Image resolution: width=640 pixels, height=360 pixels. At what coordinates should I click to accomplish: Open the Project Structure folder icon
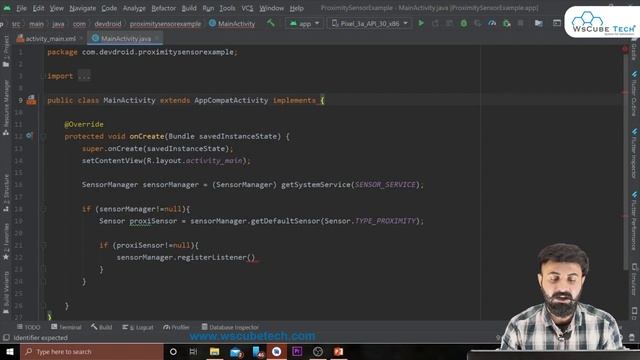539,23
